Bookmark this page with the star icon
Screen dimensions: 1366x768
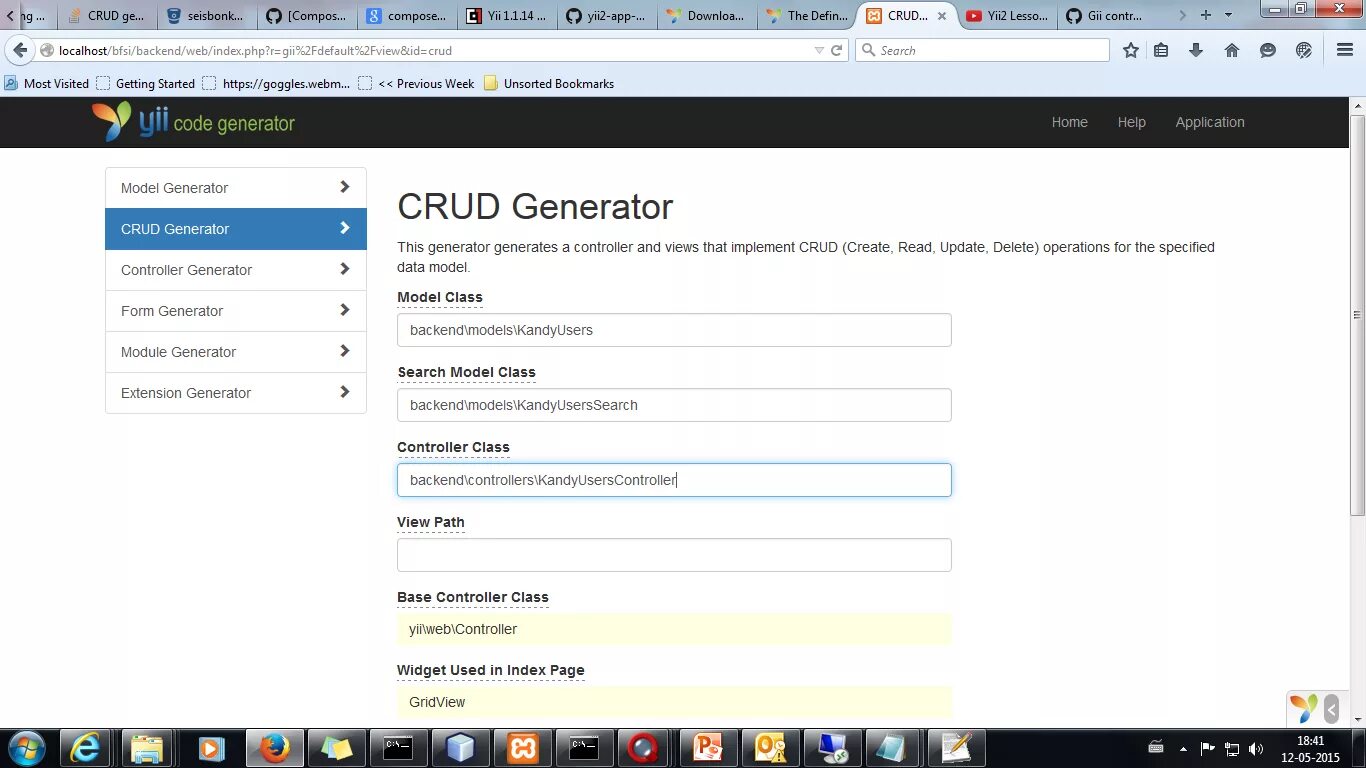click(1130, 50)
